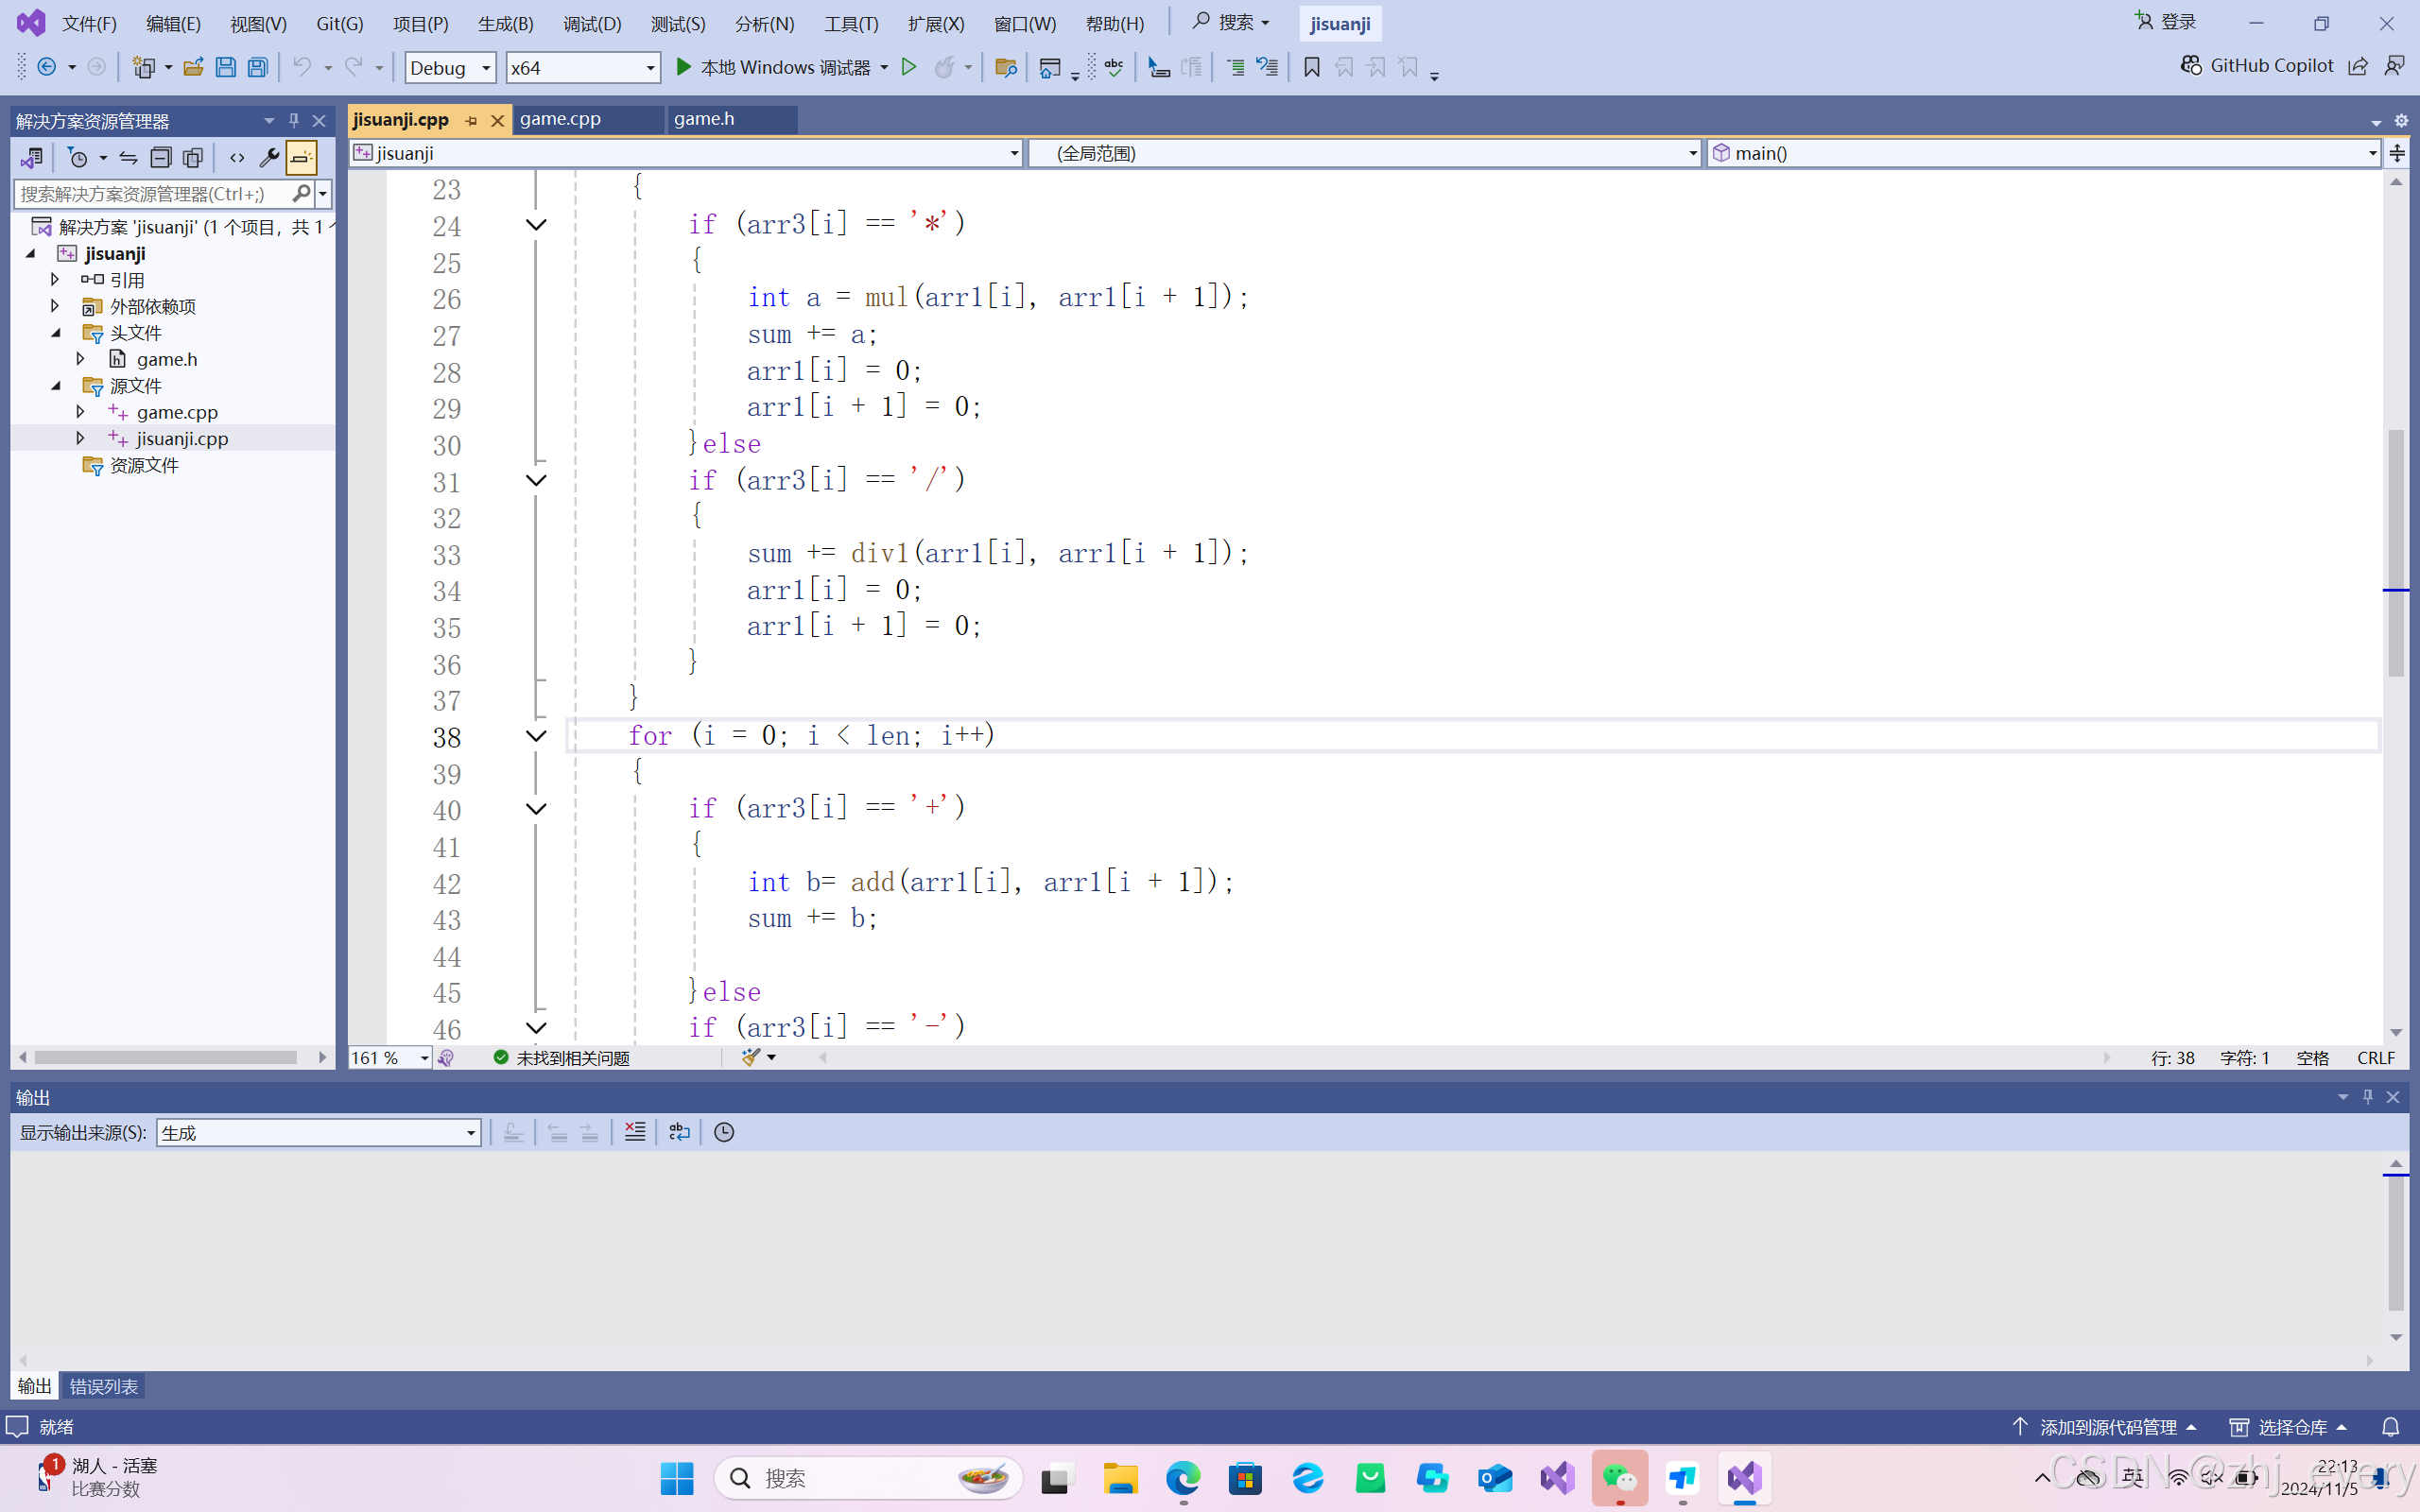Click the Collapse All icon in Solution Explorer
The height and width of the screenshot is (1512, 2420).
click(x=160, y=157)
